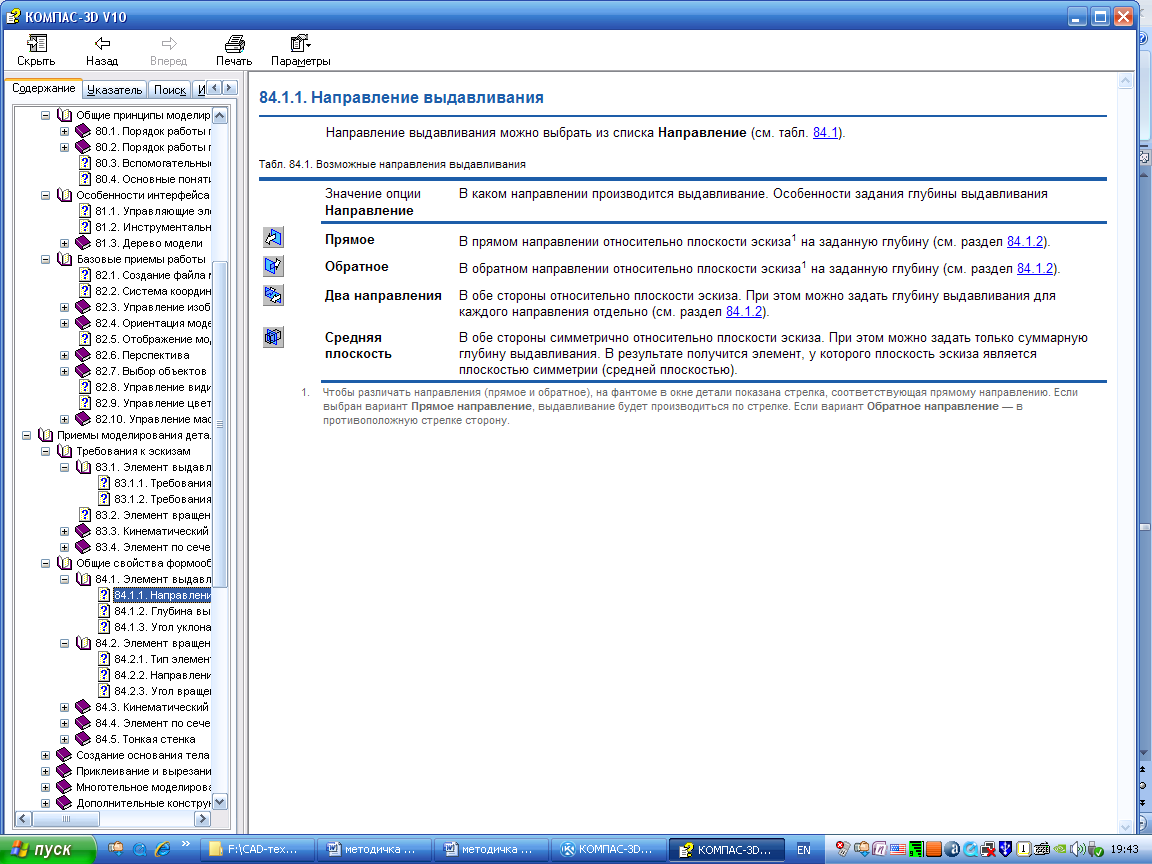The height and width of the screenshot is (864, 1152).
Task: Click taskbar clock showing 19:43
Action: coord(1125,849)
